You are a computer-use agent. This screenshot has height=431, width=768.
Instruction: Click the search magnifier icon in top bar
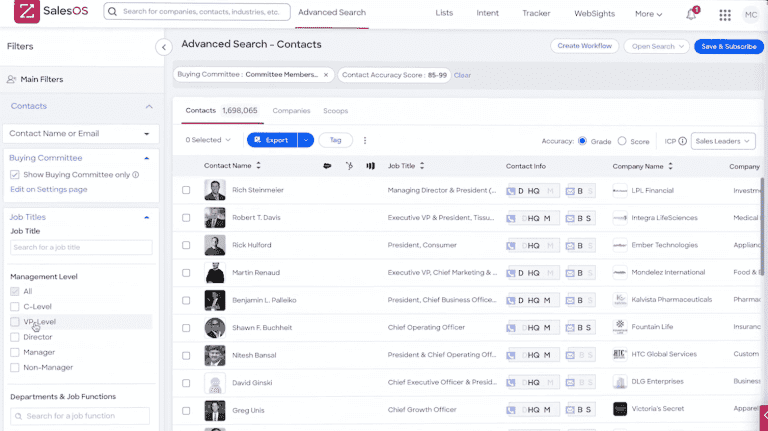point(113,12)
